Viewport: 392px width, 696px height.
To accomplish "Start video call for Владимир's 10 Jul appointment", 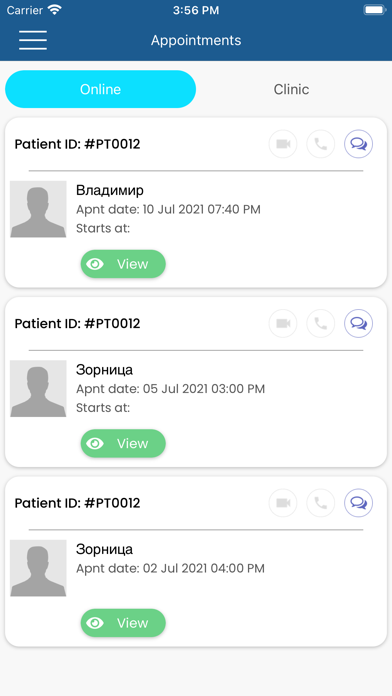I will point(283,144).
